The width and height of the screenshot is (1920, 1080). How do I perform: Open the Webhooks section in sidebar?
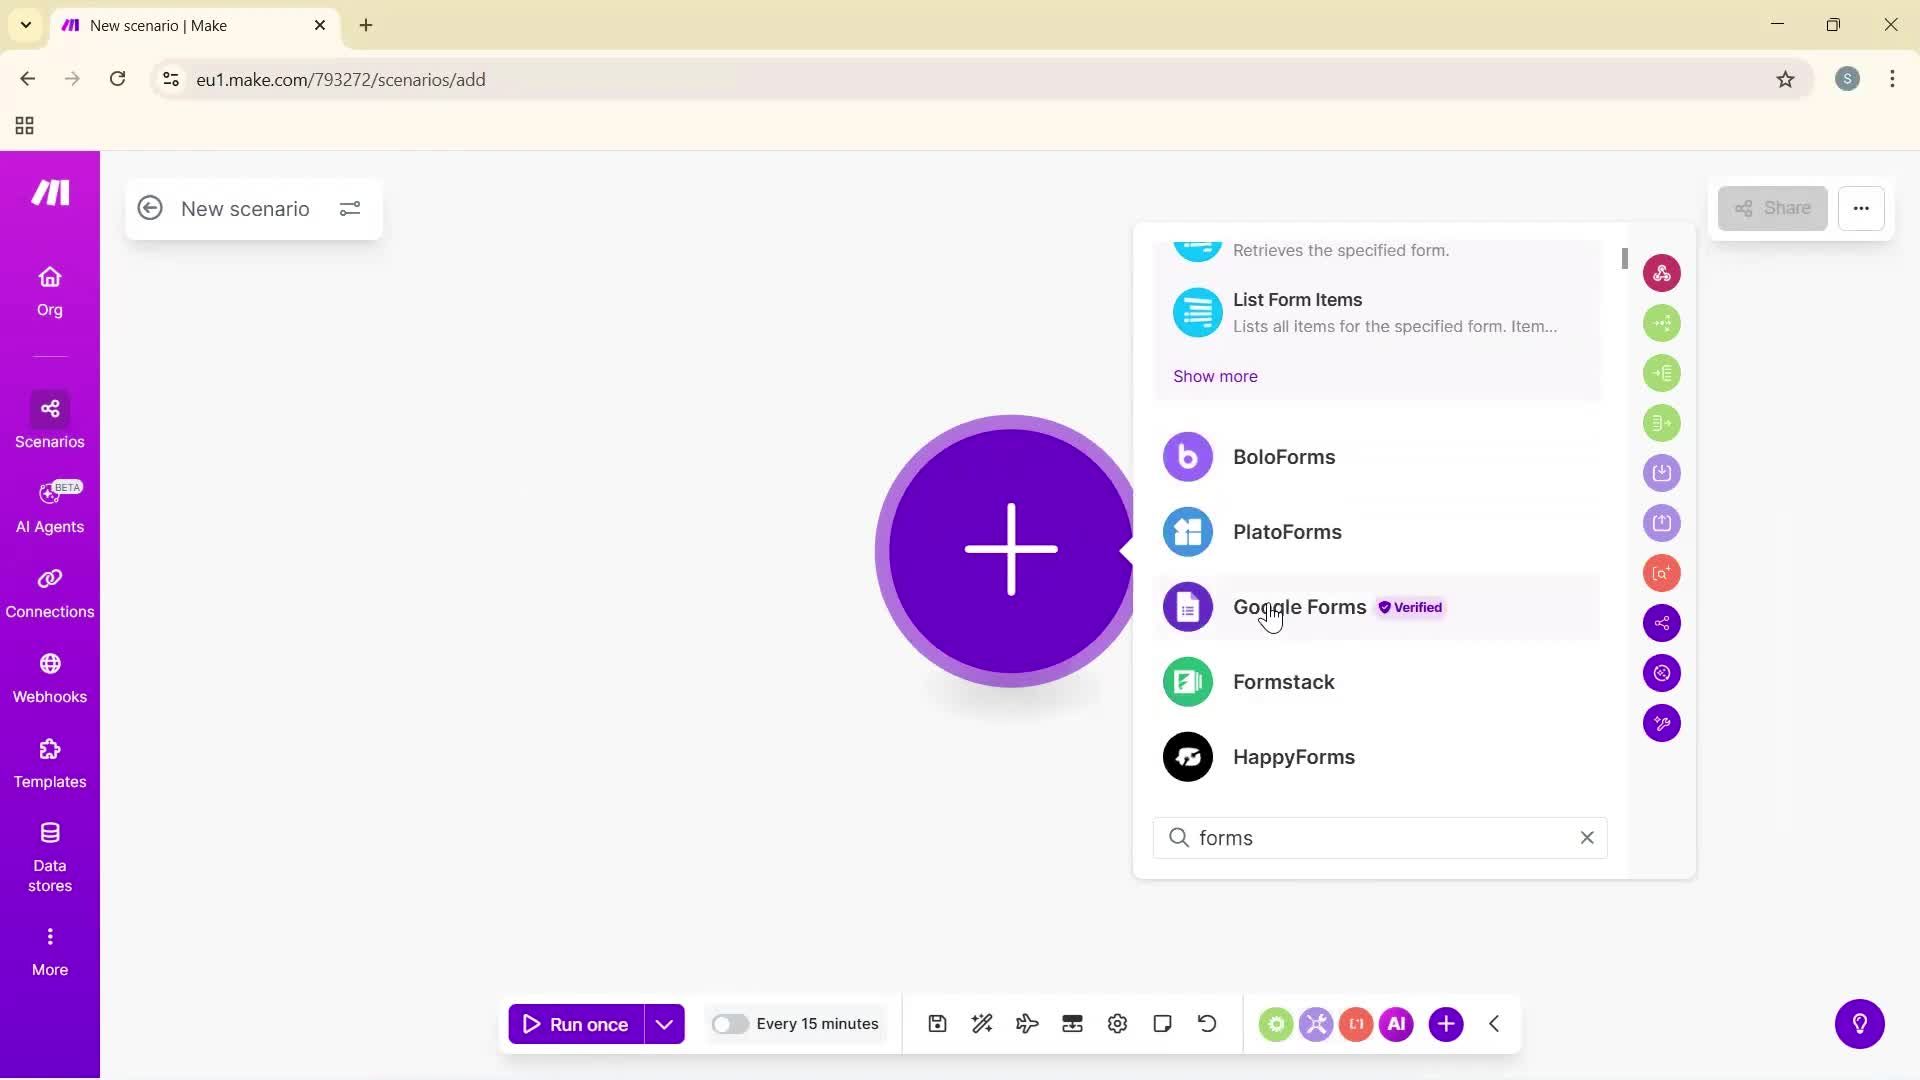click(x=49, y=678)
